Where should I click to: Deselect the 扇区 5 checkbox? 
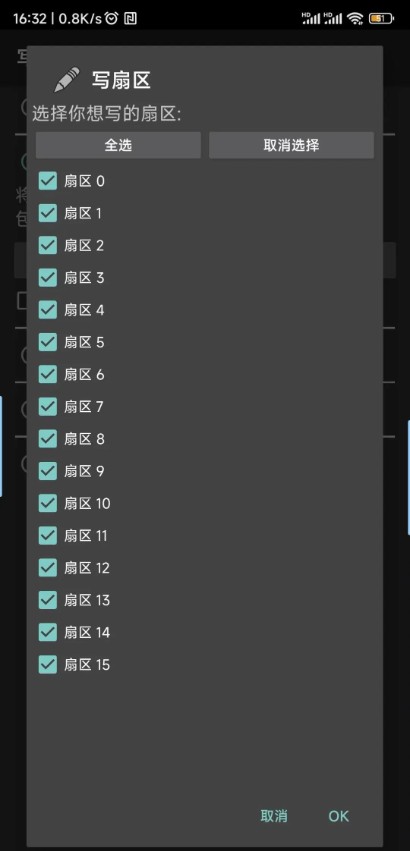tap(48, 342)
